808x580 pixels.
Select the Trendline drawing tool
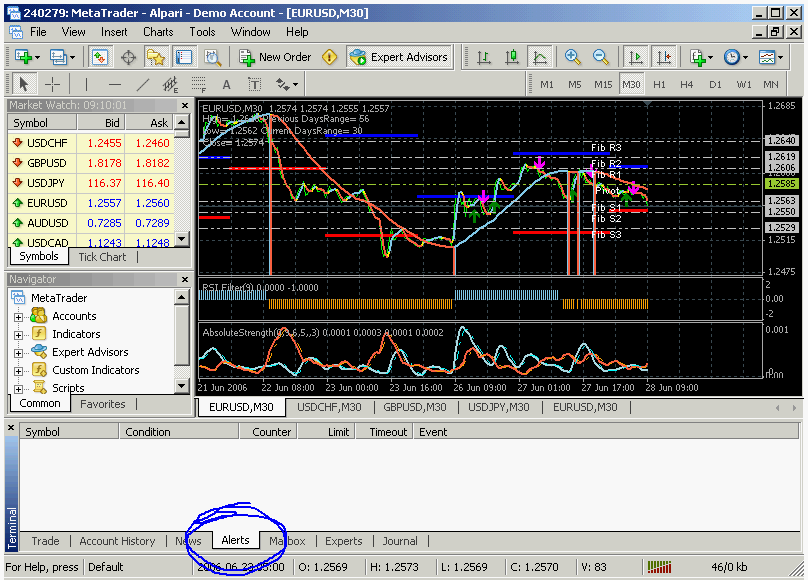[x=143, y=84]
